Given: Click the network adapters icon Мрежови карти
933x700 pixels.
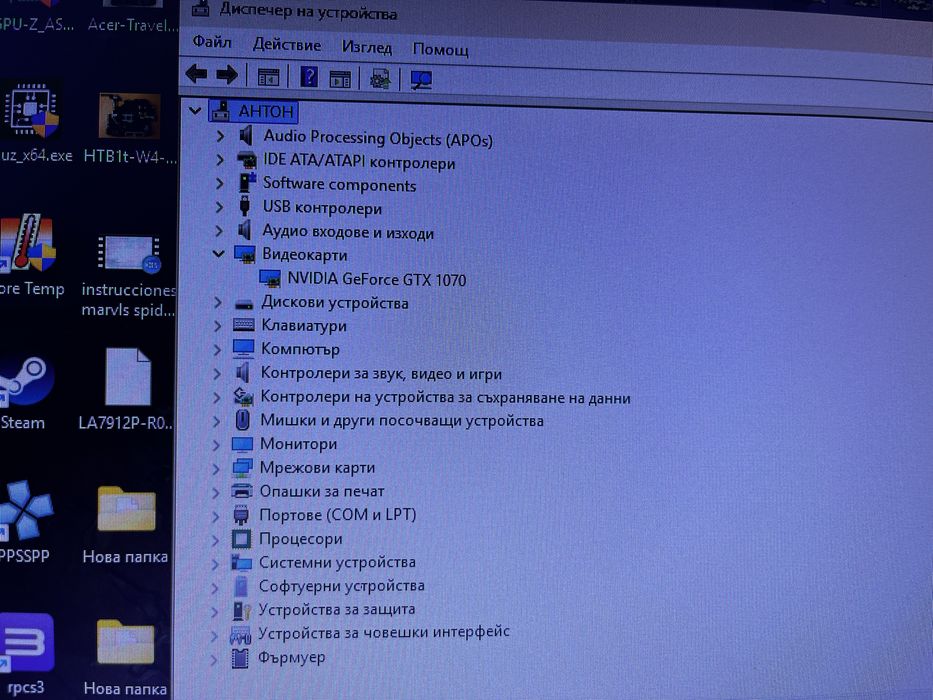Looking at the screenshot, I should click(x=242, y=467).
